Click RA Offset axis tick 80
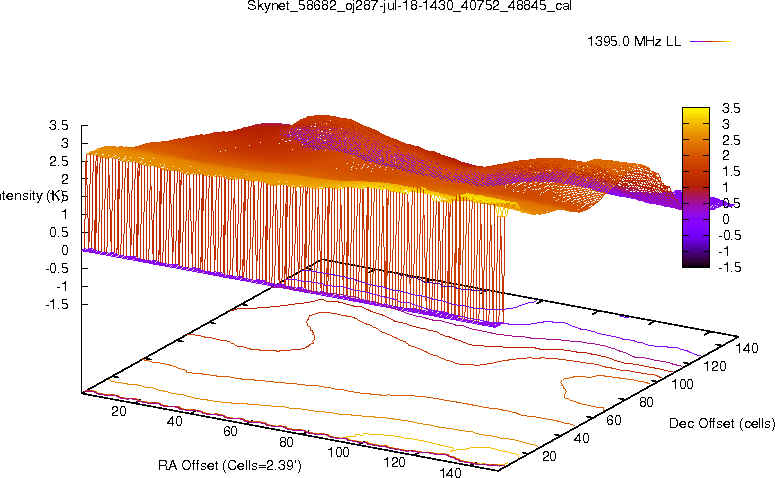This screenshot has height=478, width=775. (286, 441)
